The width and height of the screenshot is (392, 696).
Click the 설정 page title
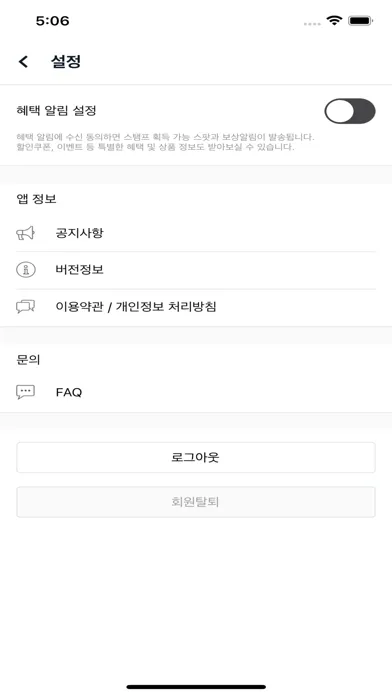pyautogui.click(x=66, y=61)
